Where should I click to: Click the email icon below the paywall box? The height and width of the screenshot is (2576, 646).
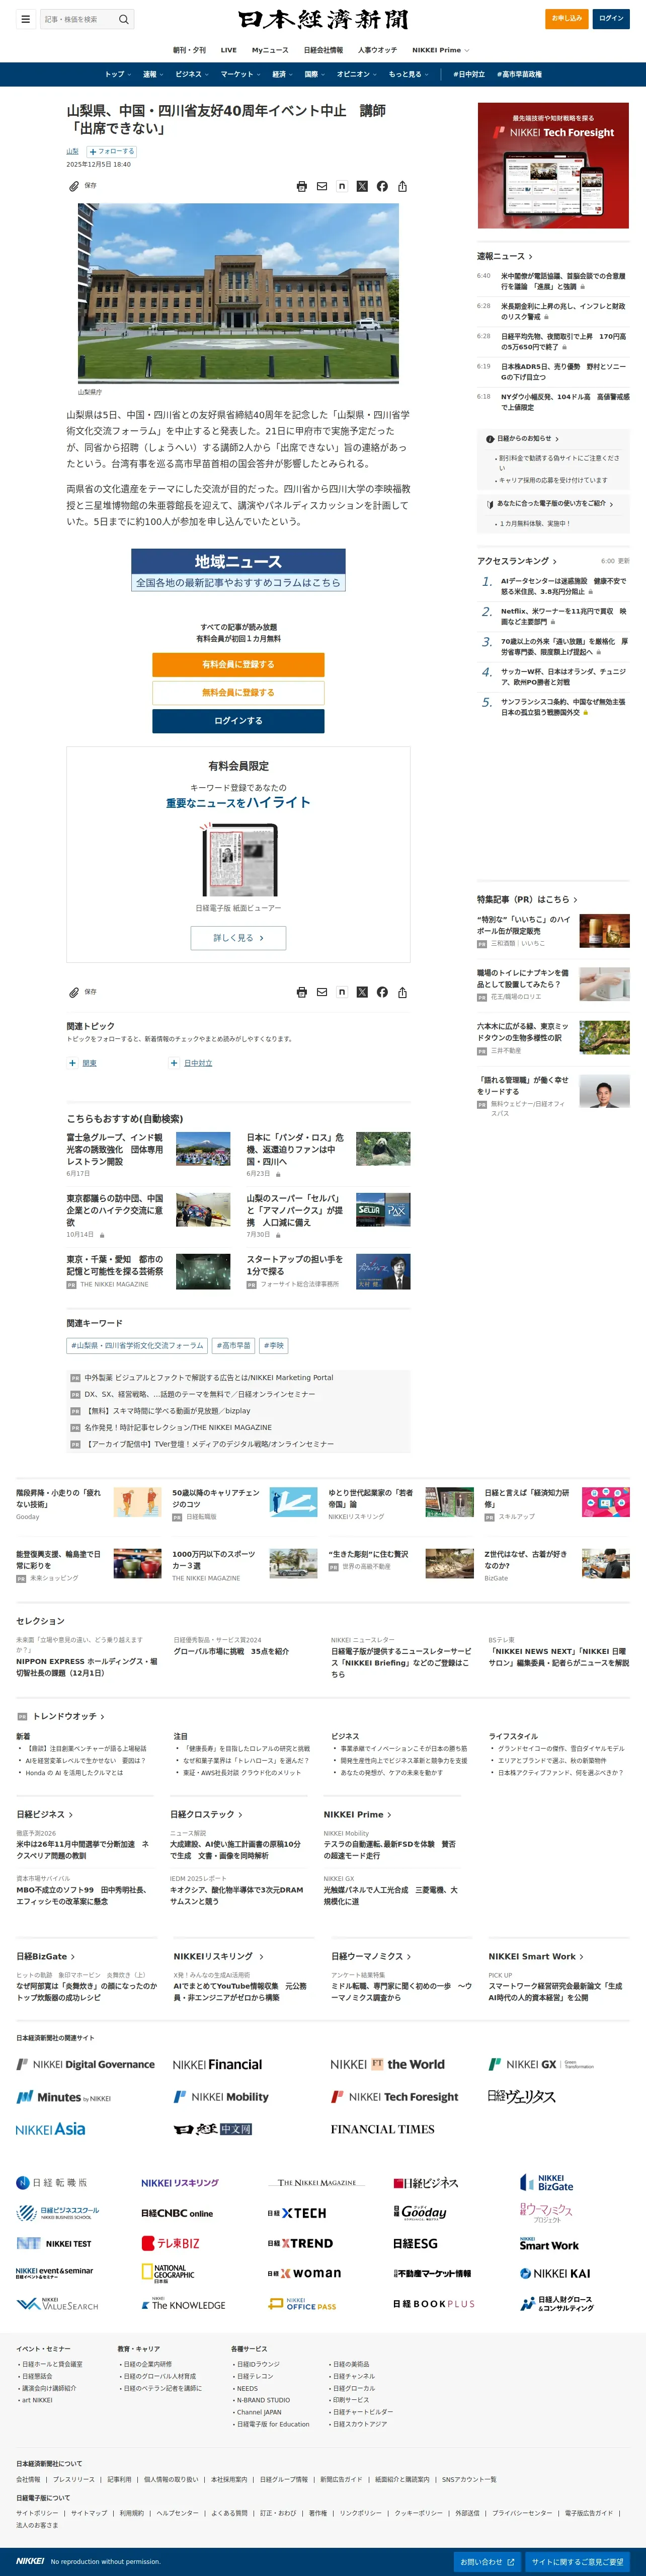[x=322, y=992]
